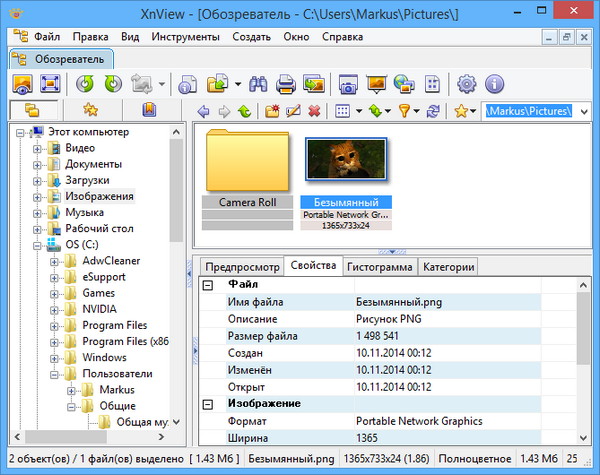Screen dimensions: 600x475
Task: Click the red X delete icon
Action: click(315, 111)
